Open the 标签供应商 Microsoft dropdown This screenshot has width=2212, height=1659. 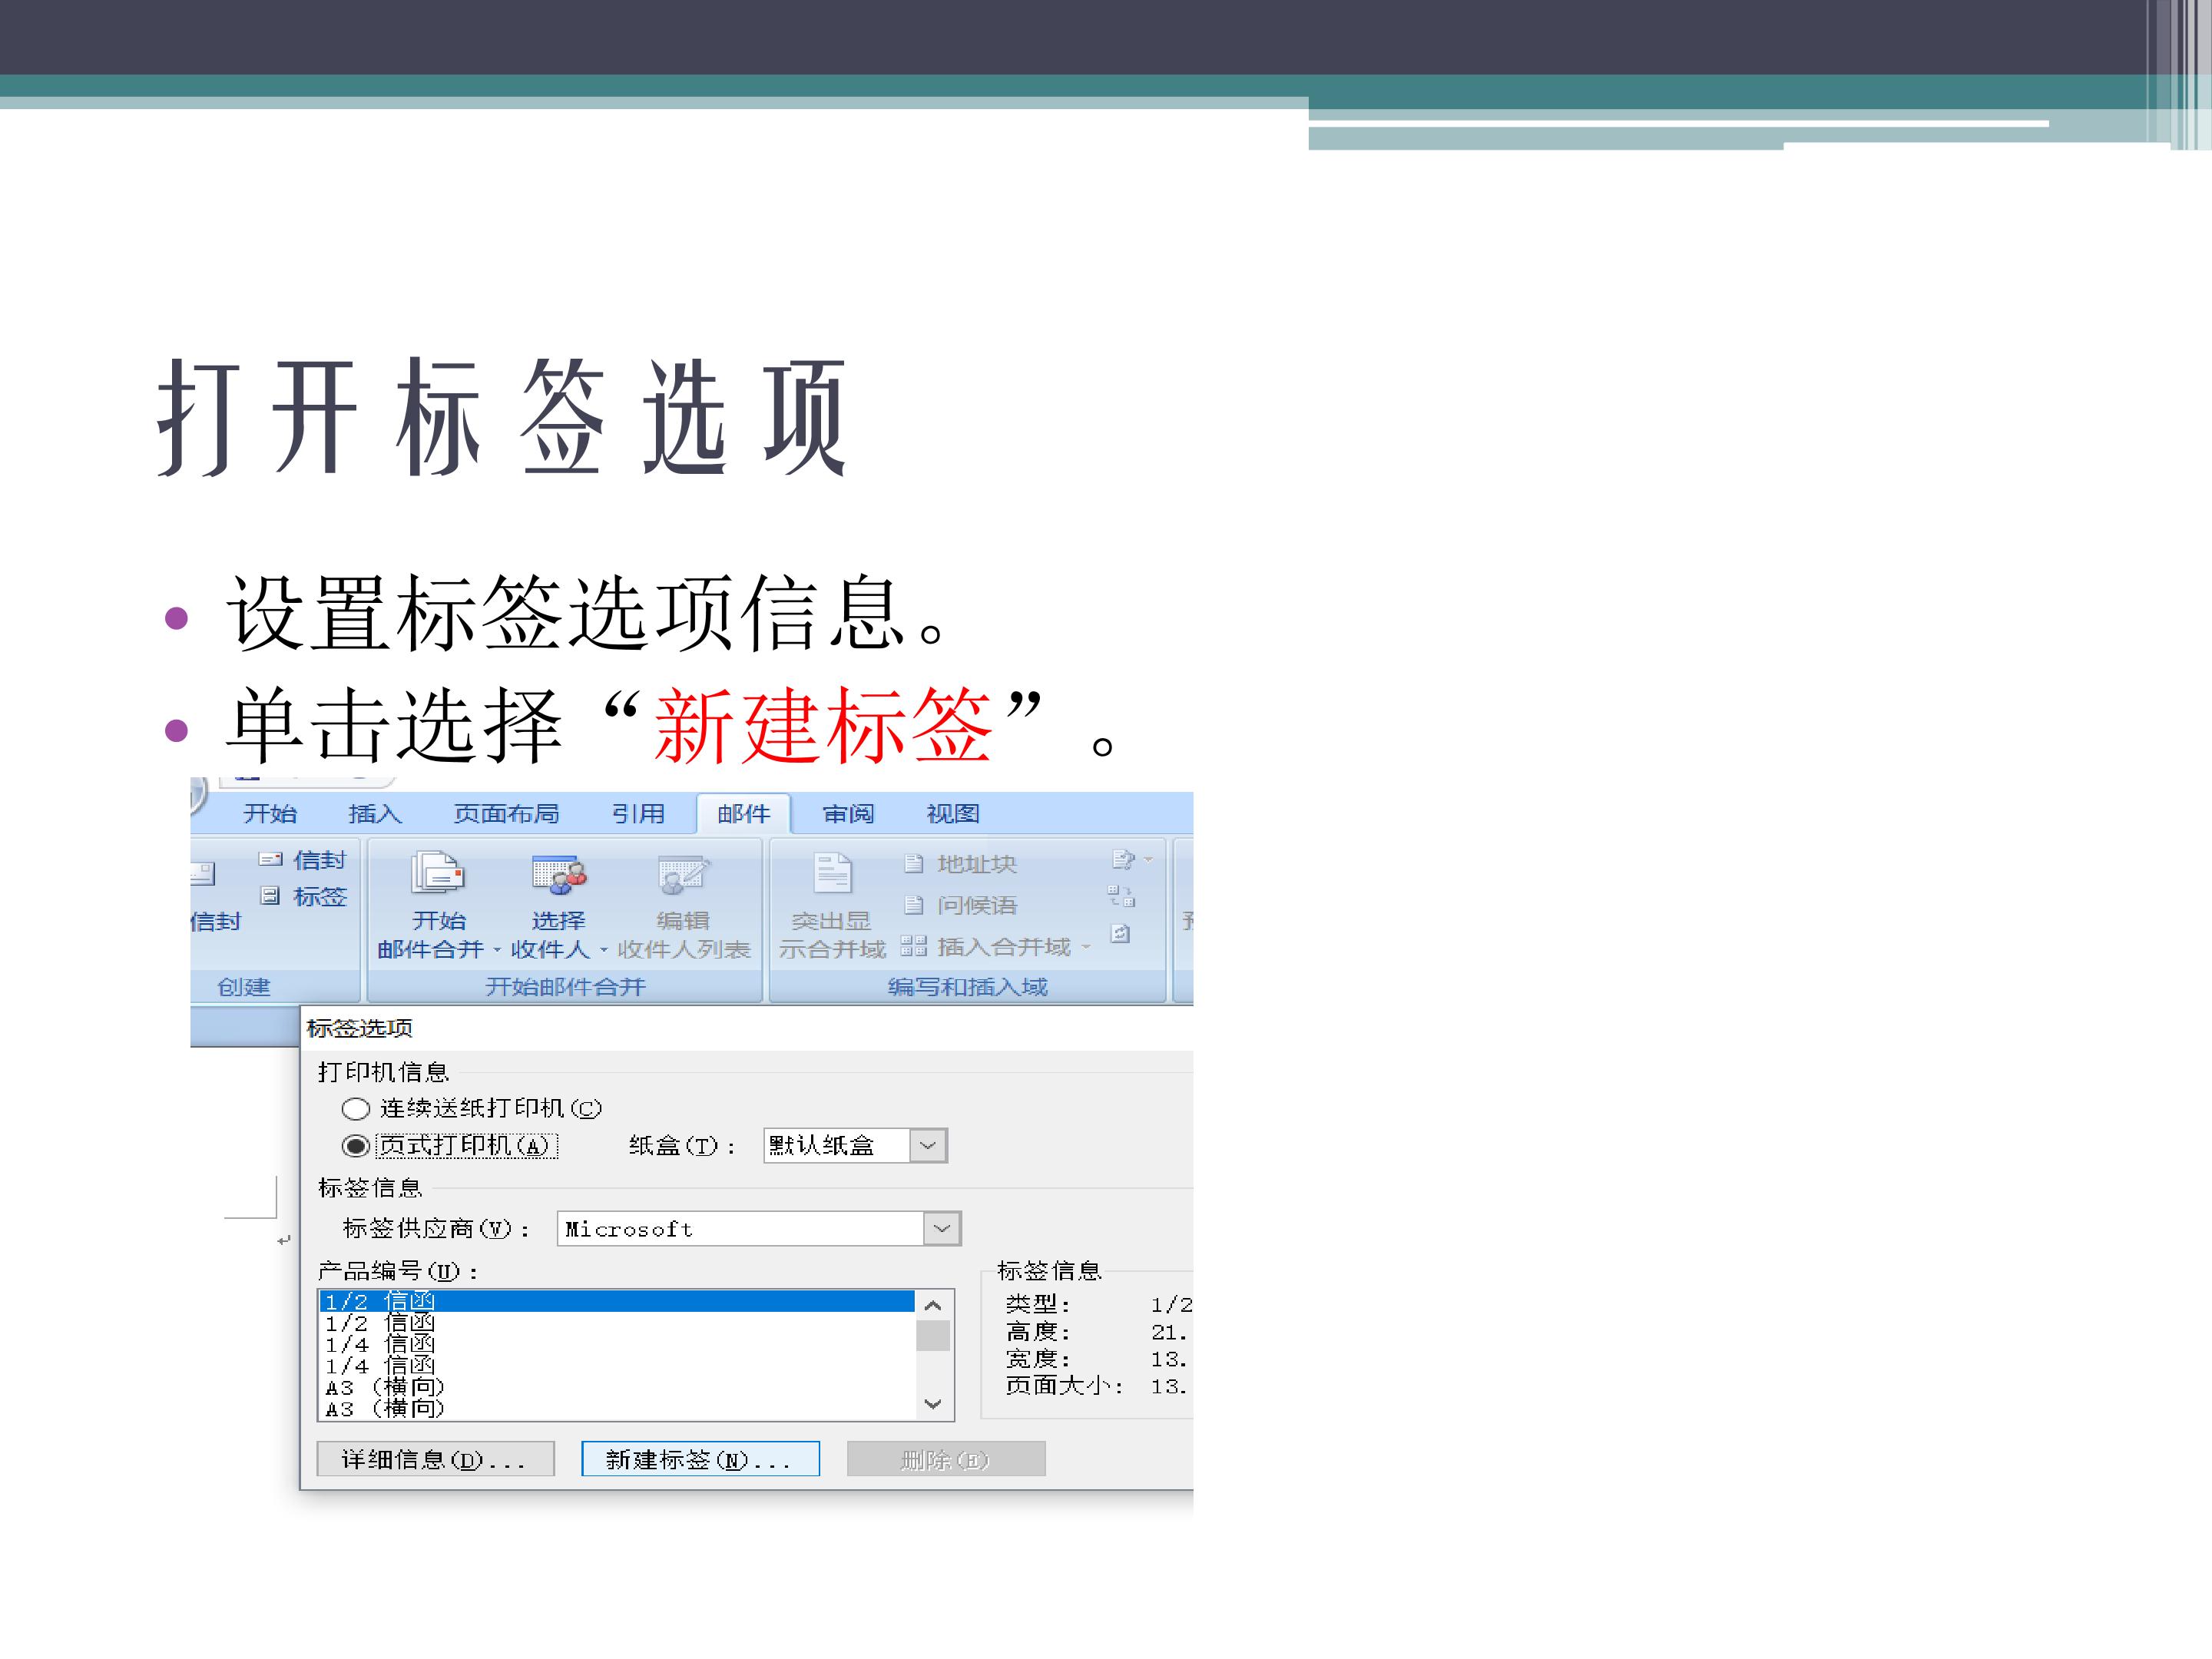pyautogui.click(x=941, y=1229)
